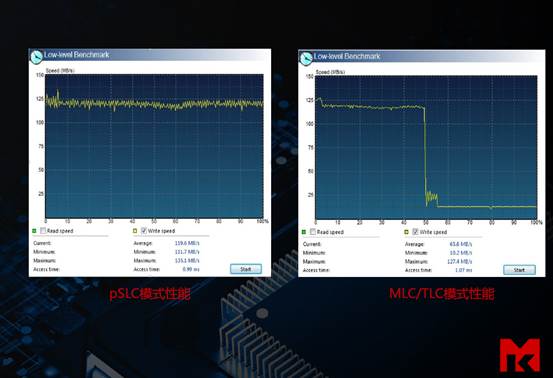Click the 119.6 MB/s average write value
The height and width of the screenshot is (378, 553).
(x=187, y=243)
